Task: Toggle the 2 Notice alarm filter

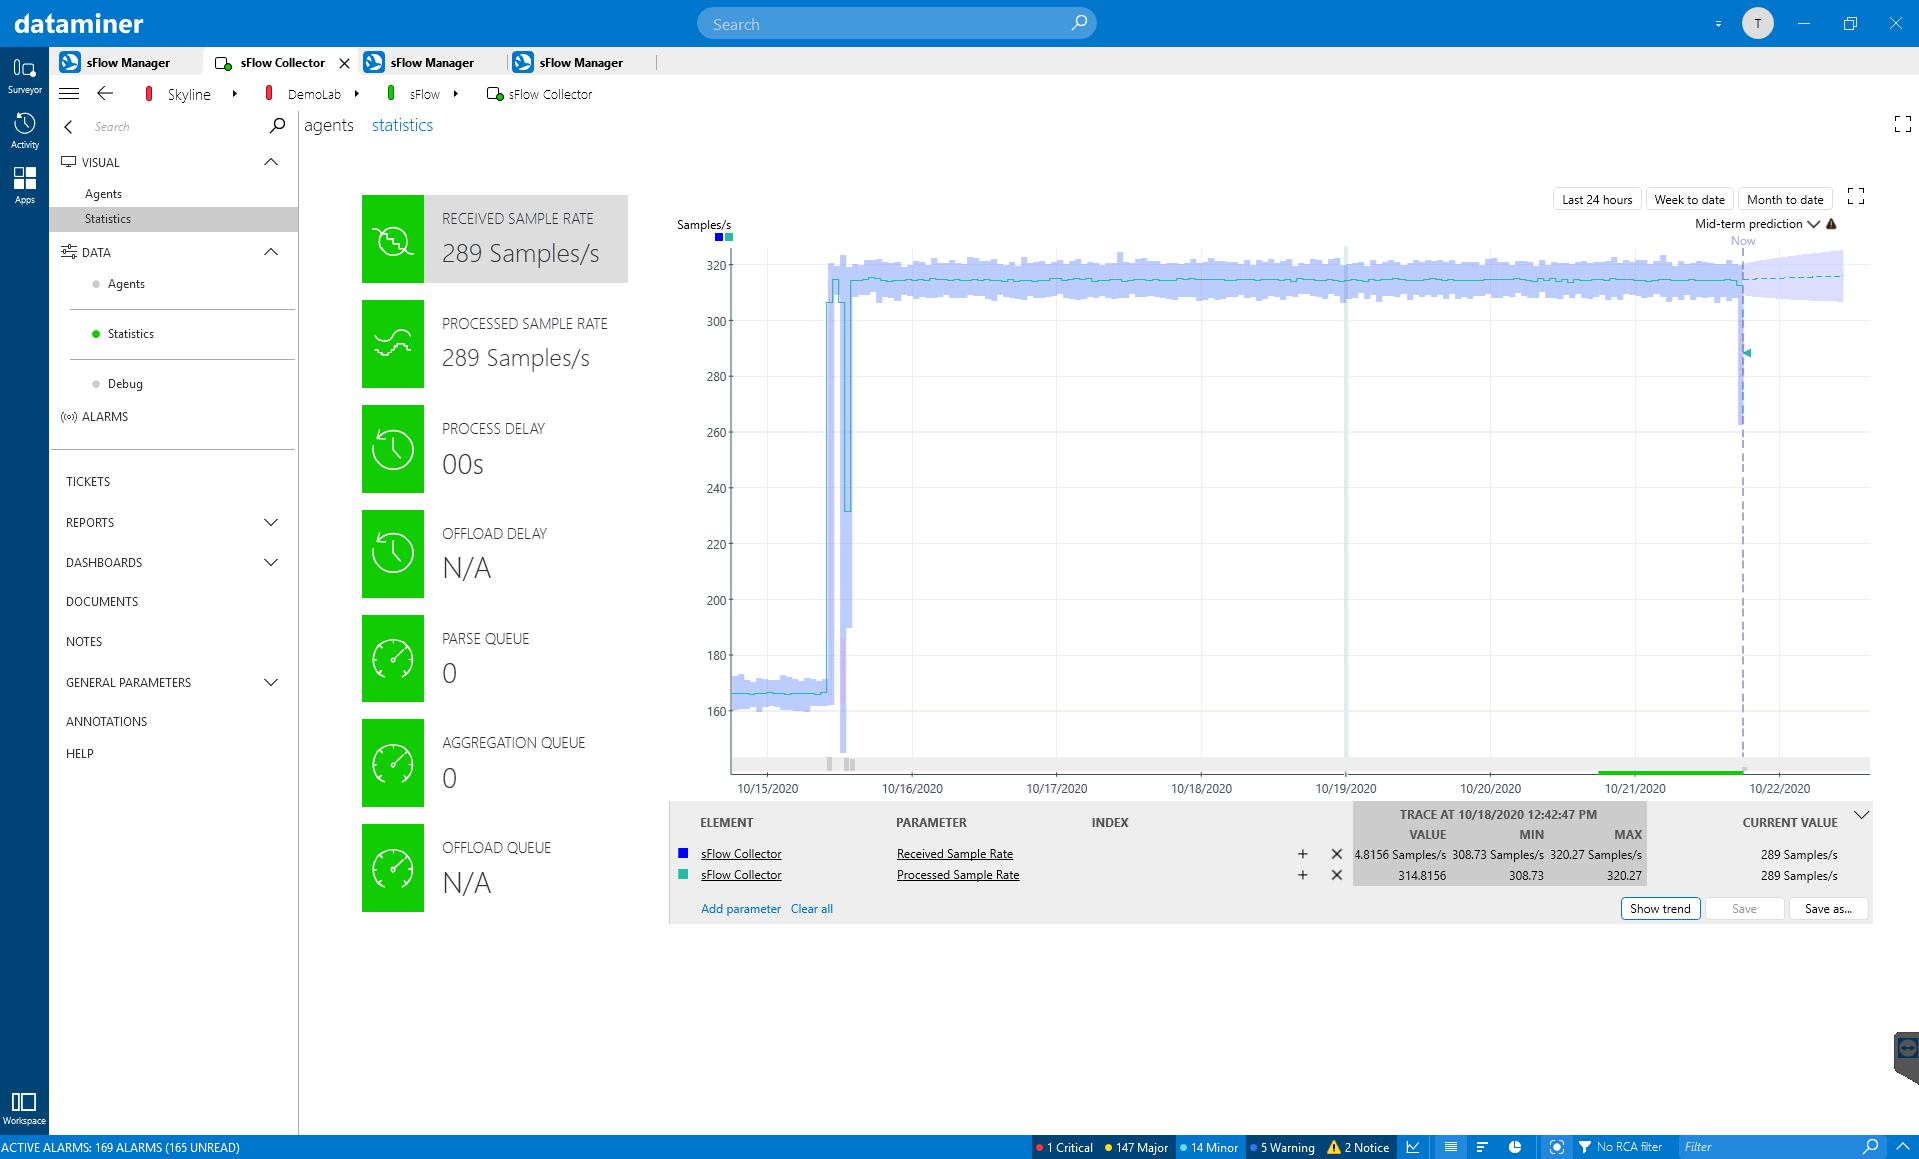Action: click(x=1358, y=1147)
